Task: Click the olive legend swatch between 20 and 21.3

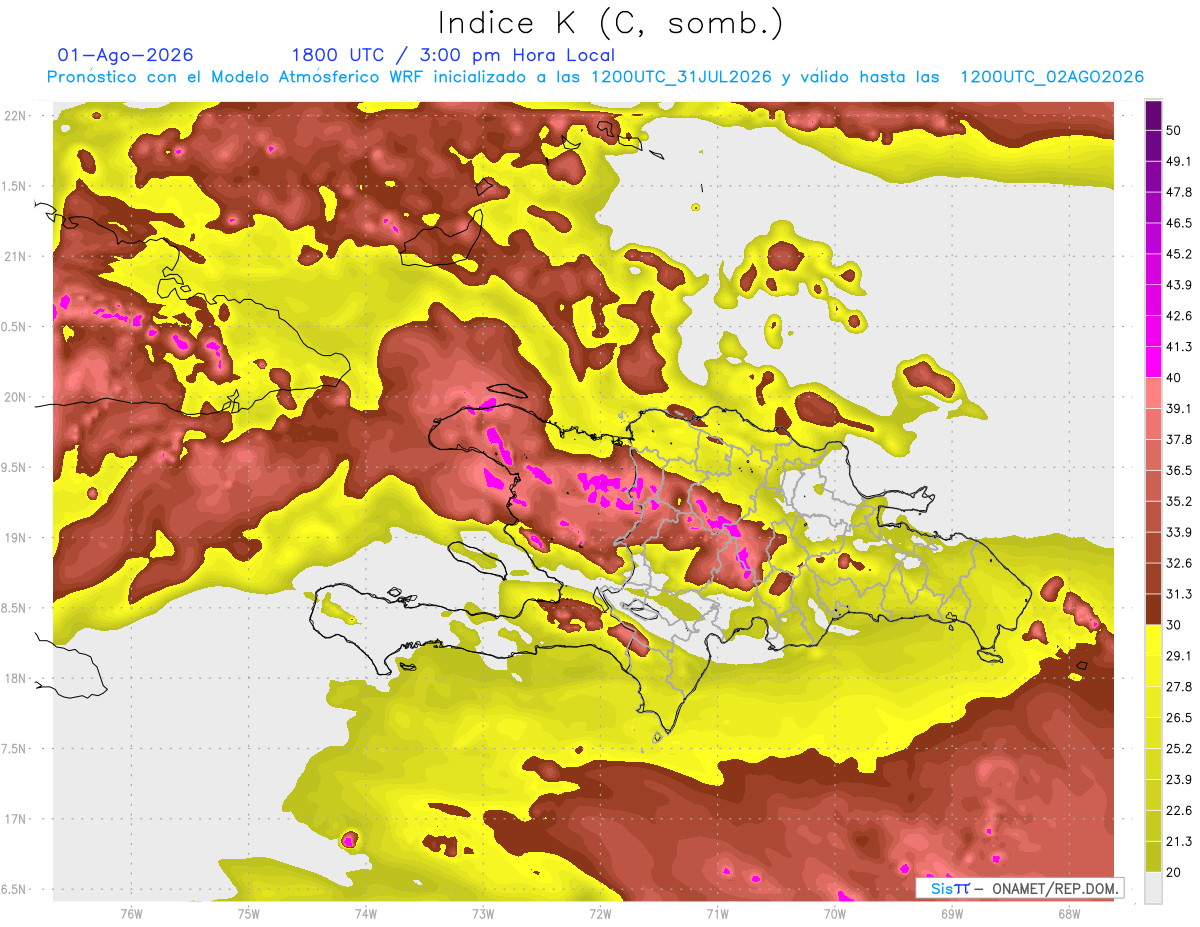Action: [x=1153, y=857]
